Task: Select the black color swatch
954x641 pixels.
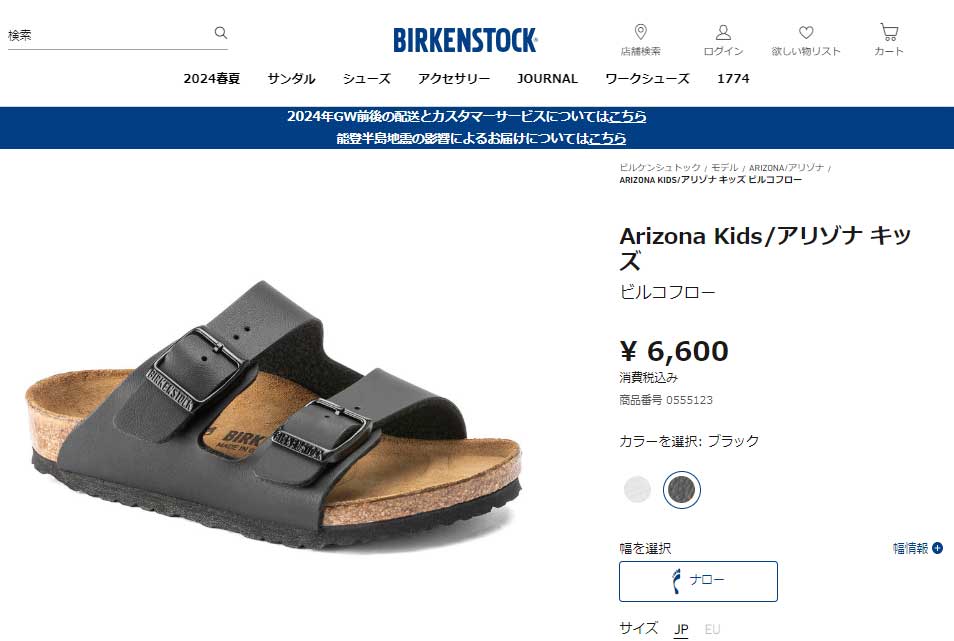Action: point(681,489)
